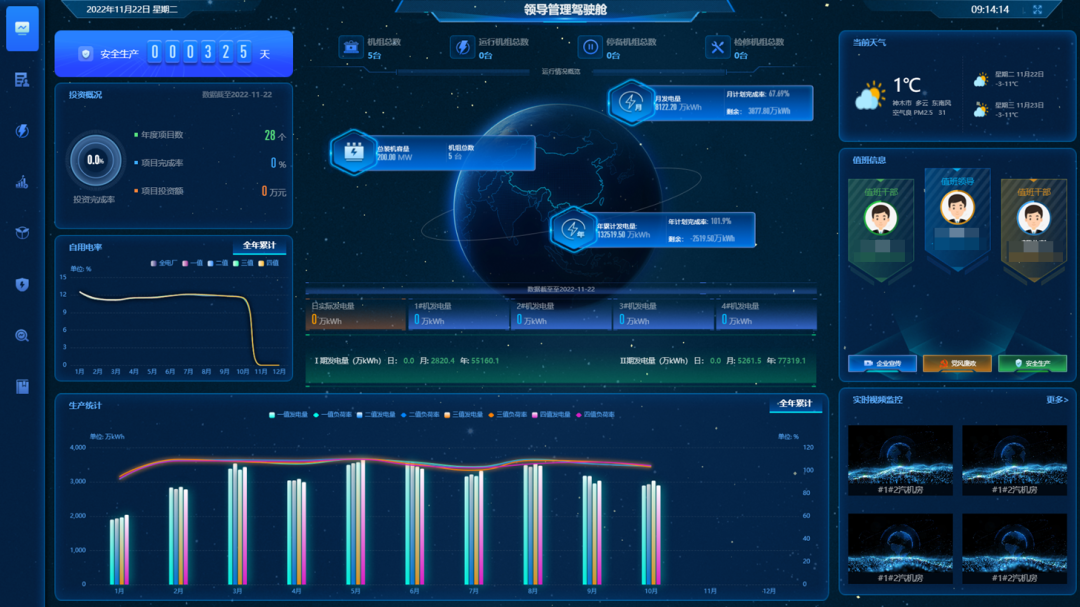Open the top-left #1#2汽机房 video thumbnail
Image resolution: width=1080 pixels, height=607 pixels.
point(900,460)
